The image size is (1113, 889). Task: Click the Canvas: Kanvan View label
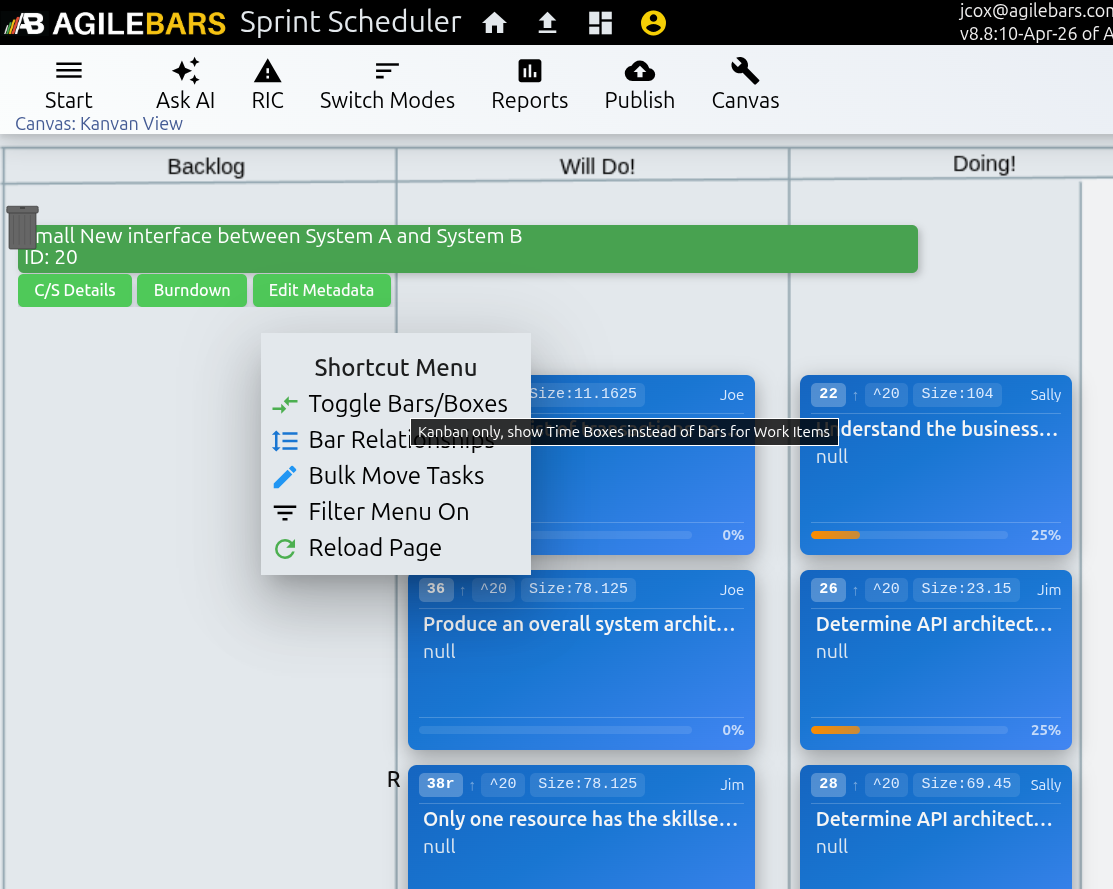tap(99, 124)
